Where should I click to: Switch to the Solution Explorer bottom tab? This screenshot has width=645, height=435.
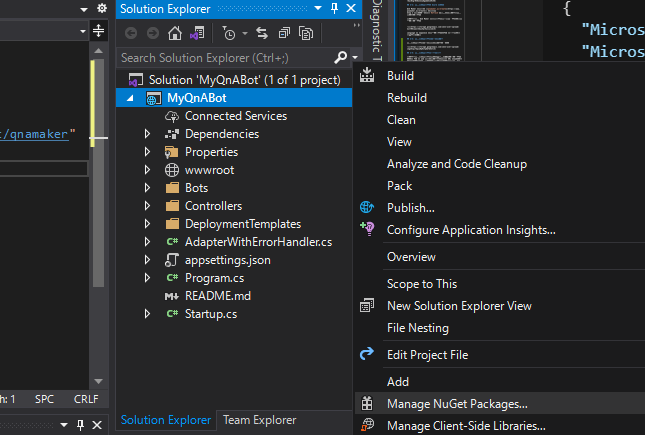pyautogui.click(x=166, y=420)
